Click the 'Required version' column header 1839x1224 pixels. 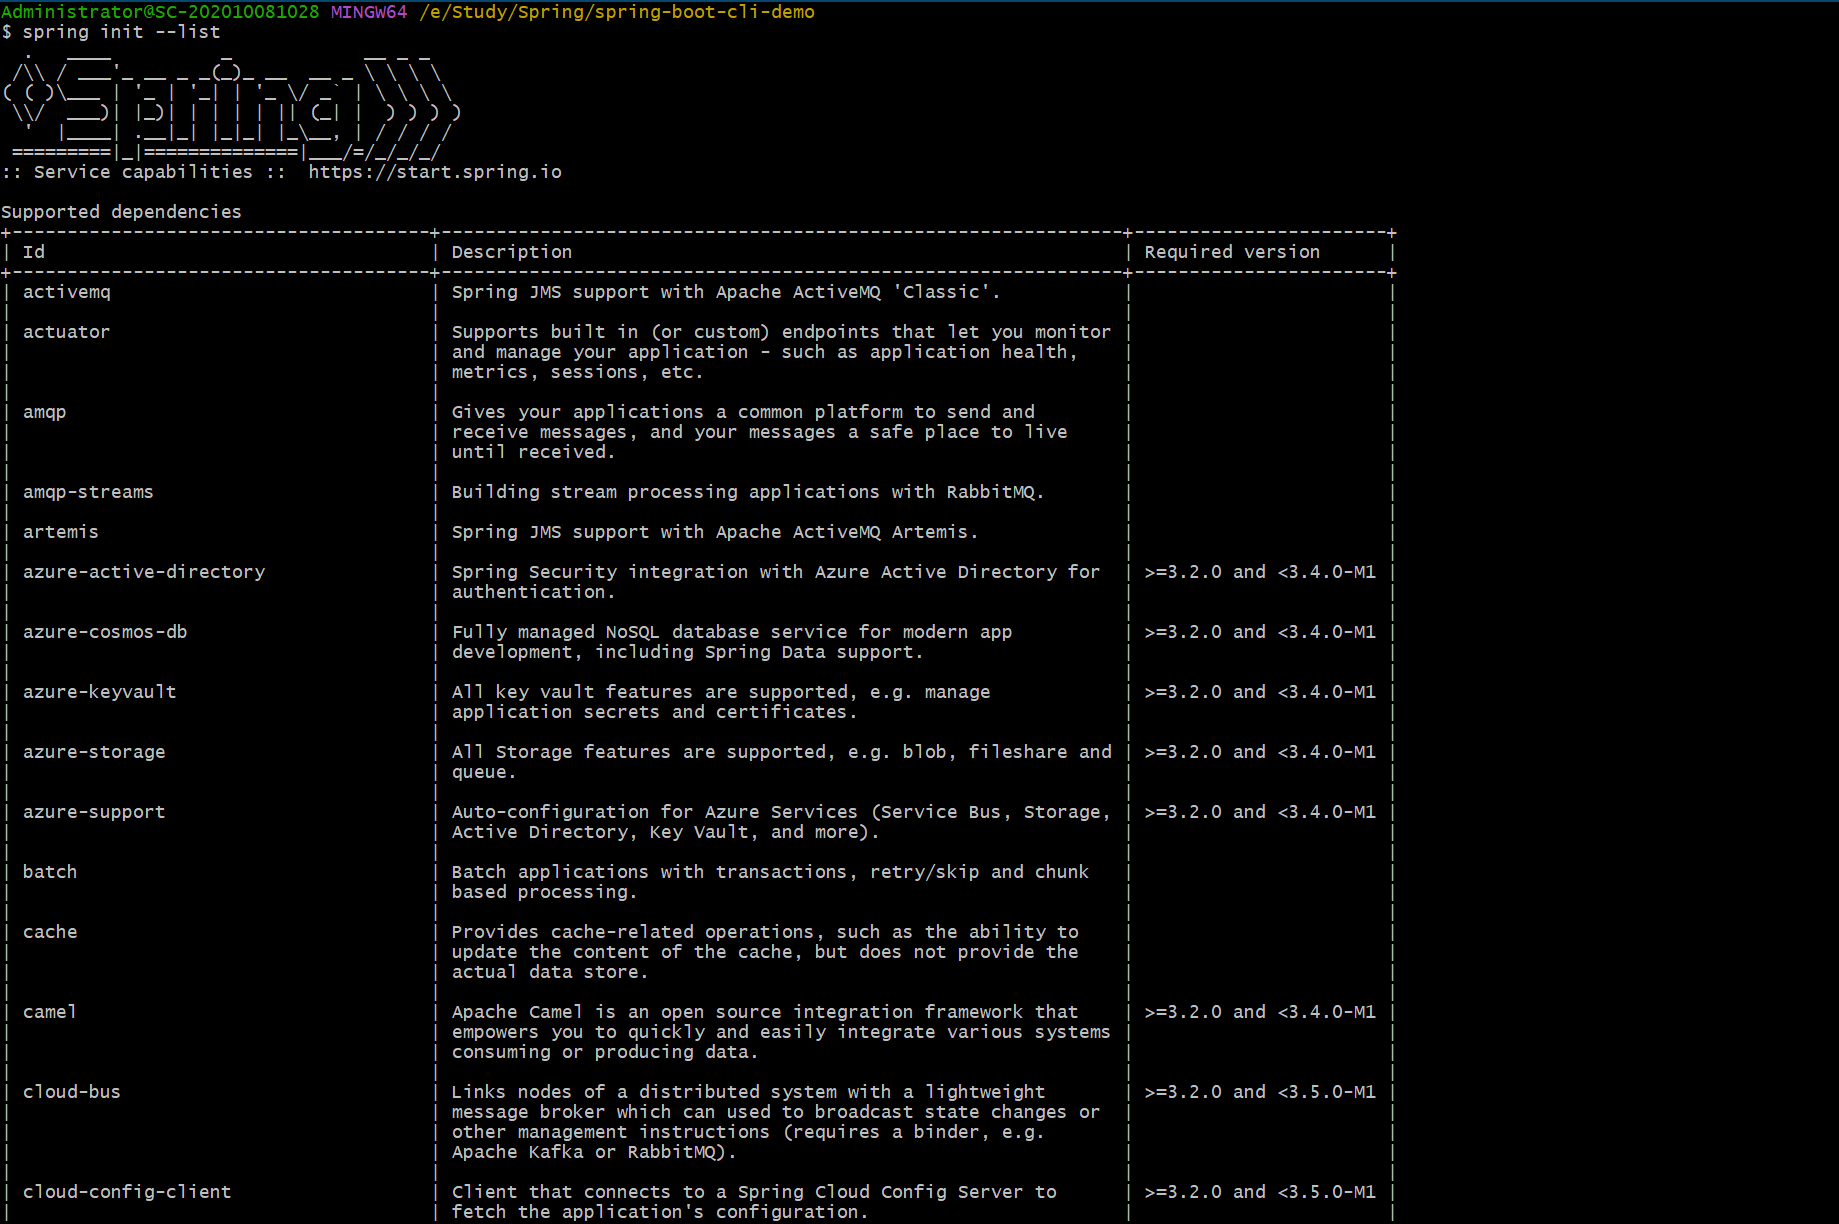pyautogui.click(x=1232, y=252)
